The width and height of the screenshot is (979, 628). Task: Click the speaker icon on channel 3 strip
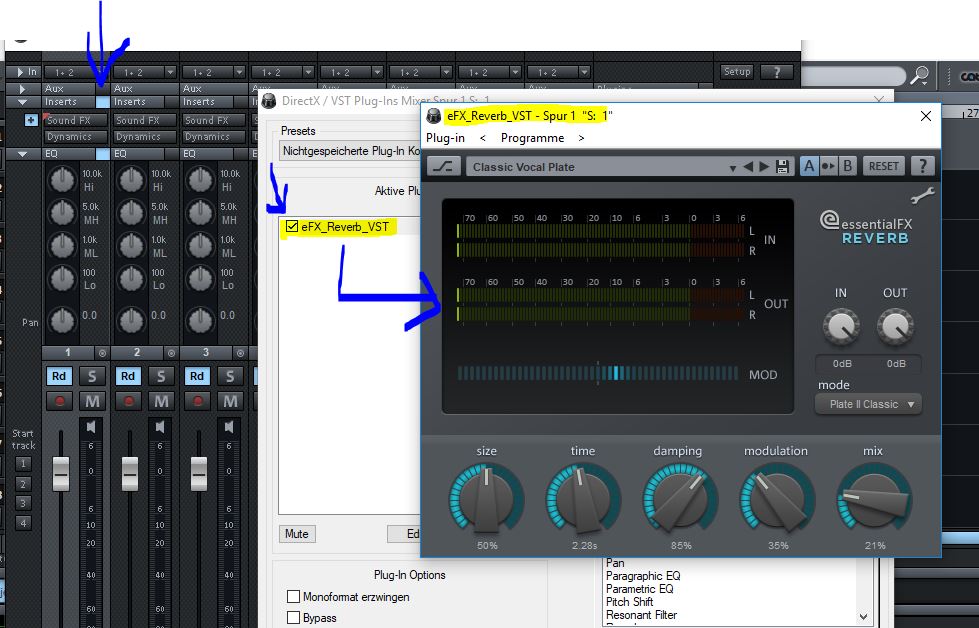[x=229, y=427]
